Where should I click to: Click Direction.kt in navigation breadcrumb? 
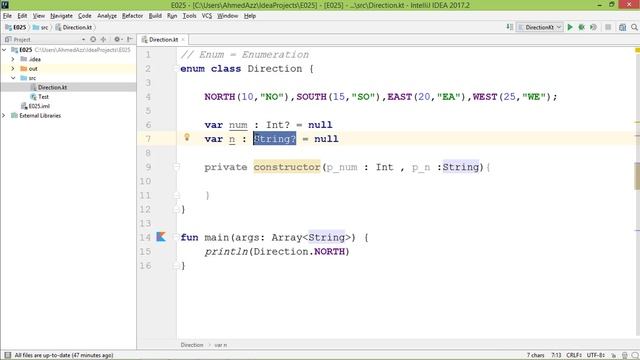click(77, 27)
